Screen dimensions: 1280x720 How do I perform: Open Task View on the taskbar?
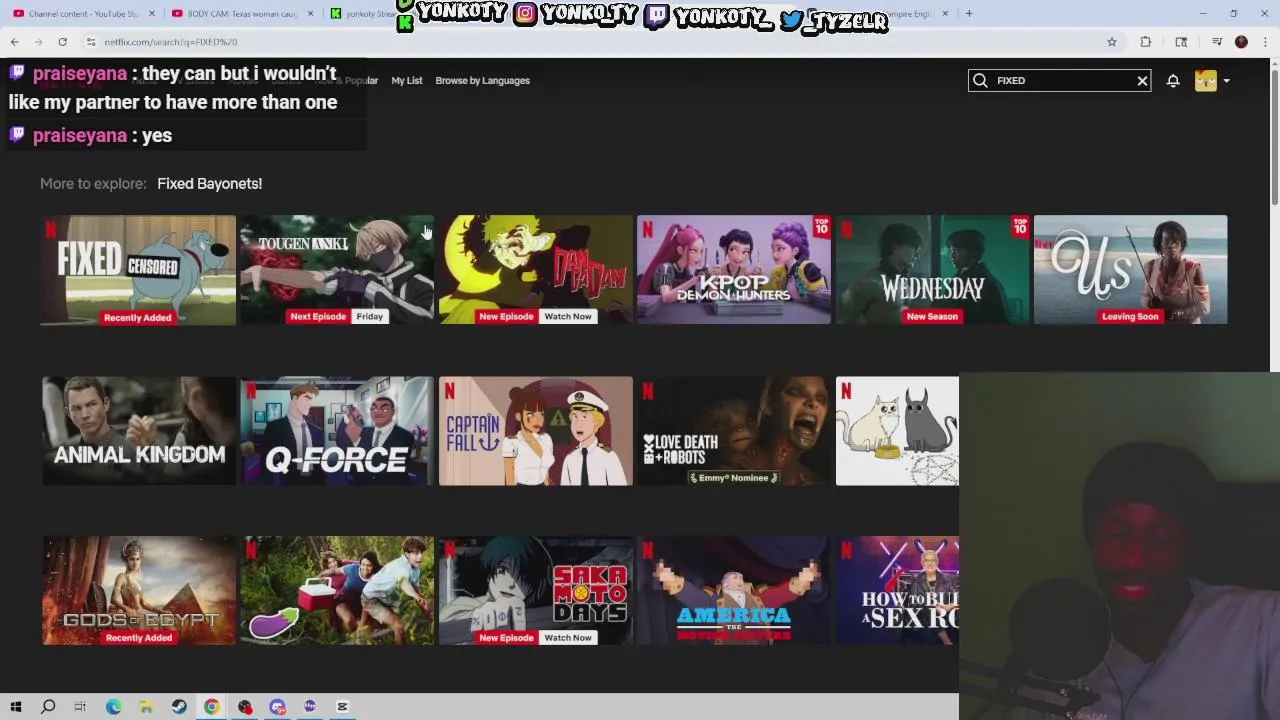click(x=80, y=707)
